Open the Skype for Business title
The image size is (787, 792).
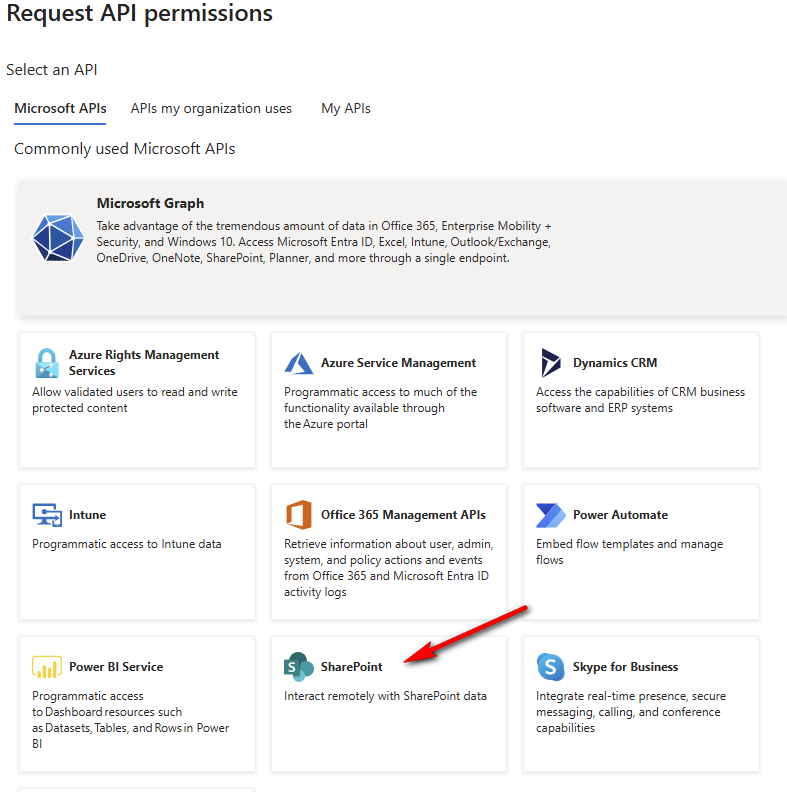pyautogui.click(x=625, y=667)
